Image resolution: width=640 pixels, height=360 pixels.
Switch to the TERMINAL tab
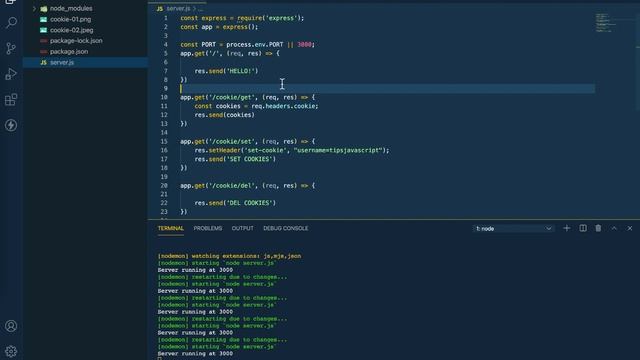pyautogui.click(x=171, y=228)
